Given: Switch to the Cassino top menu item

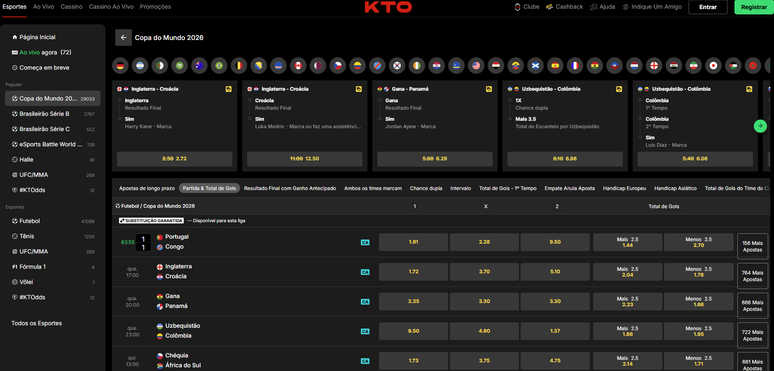Looking at the screenshot, I should (72, 7).
